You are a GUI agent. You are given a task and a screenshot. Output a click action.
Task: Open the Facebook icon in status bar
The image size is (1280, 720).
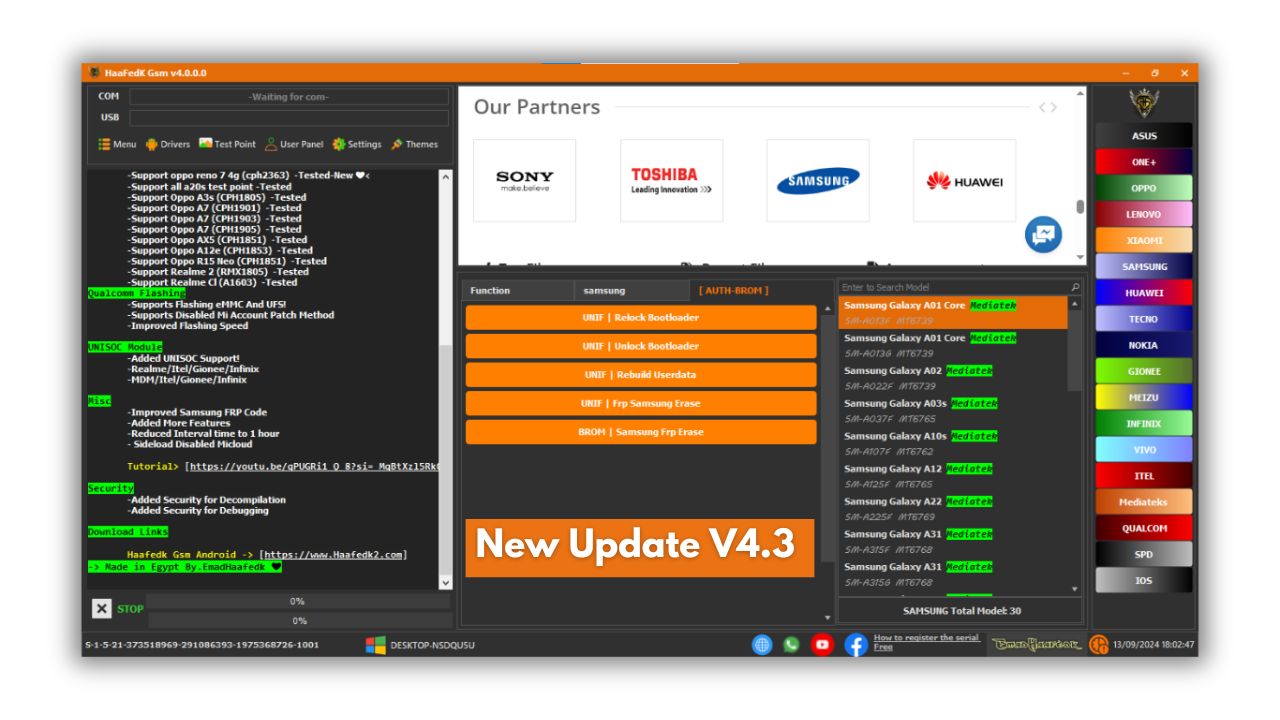pyautogui.click(x=856, y=645)
